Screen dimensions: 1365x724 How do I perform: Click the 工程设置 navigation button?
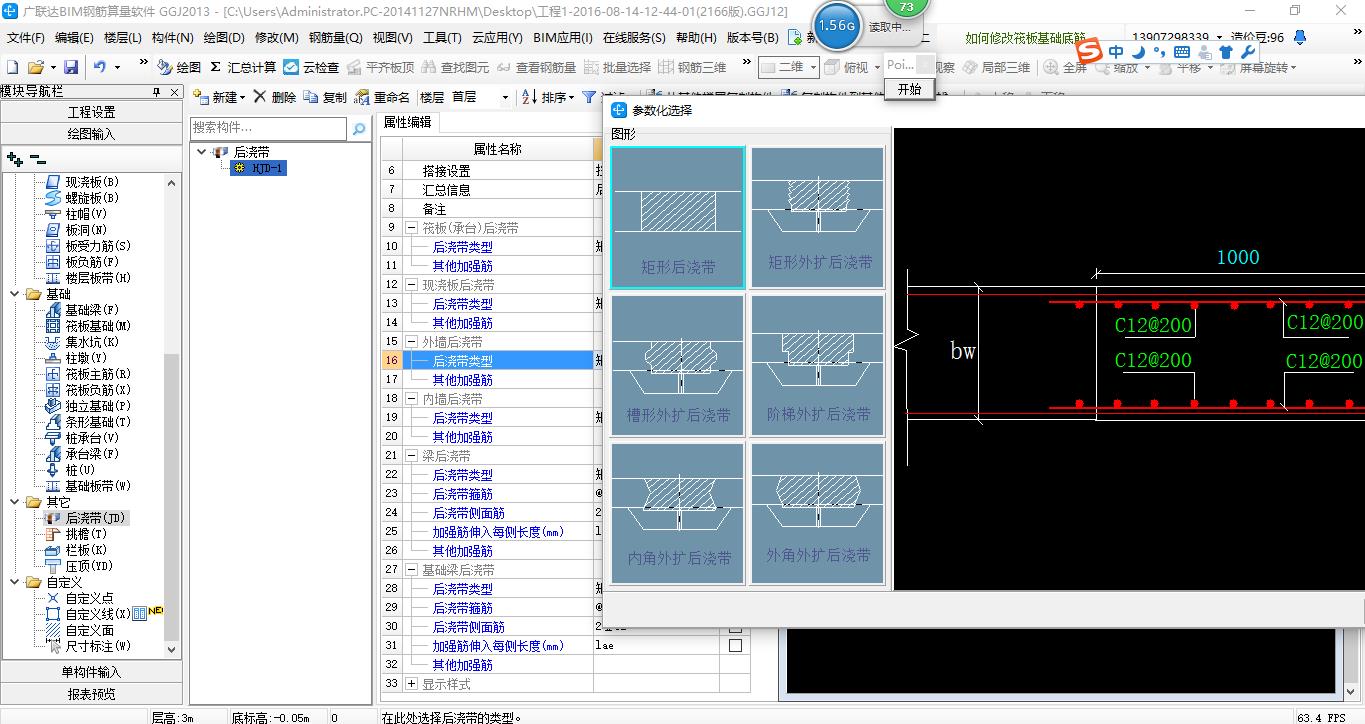click(91, 112)
